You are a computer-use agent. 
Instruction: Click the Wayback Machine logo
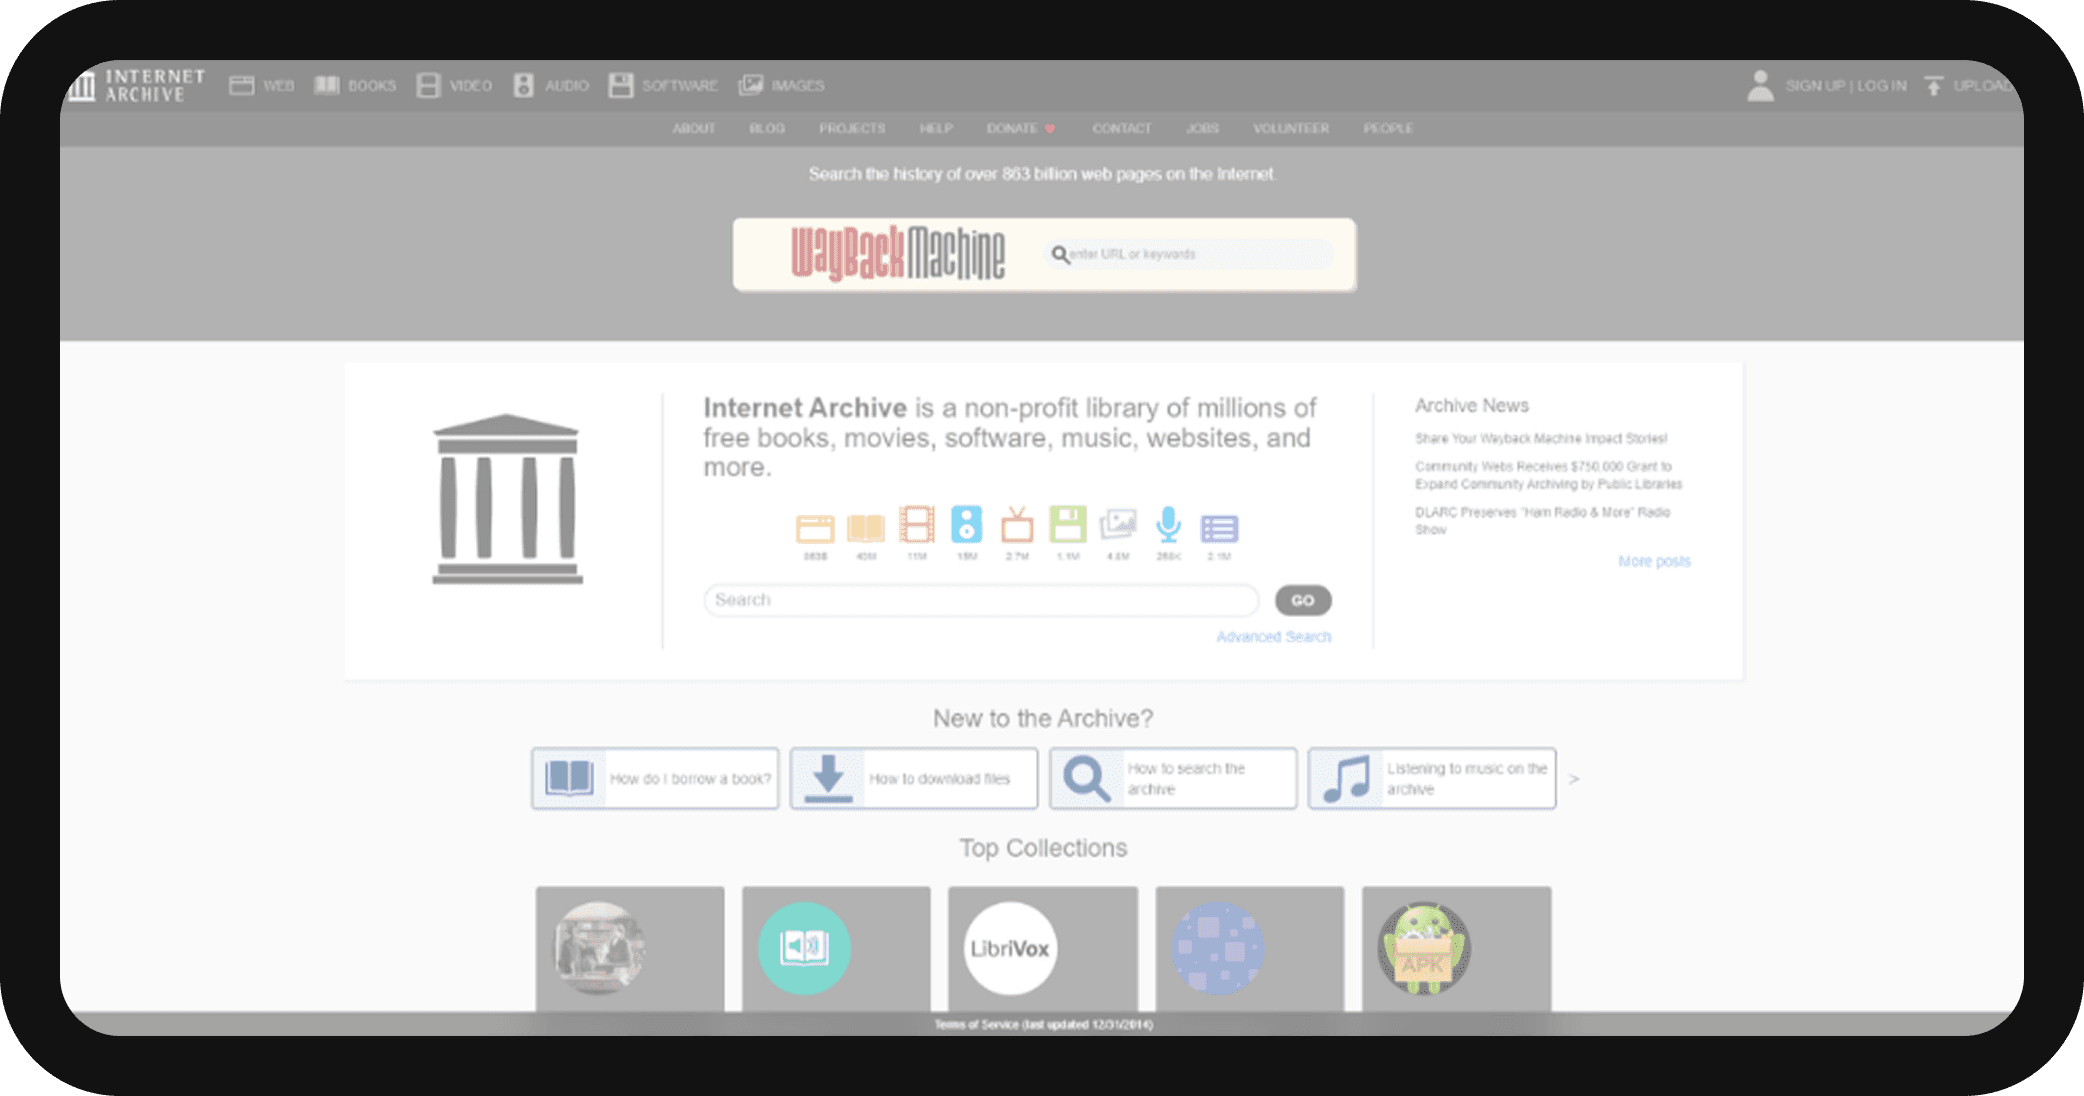pos(898,254)
